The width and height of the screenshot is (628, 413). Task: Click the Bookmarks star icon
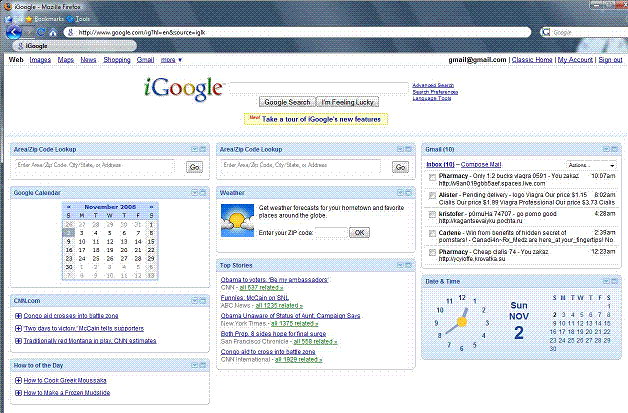[x=29, y=19]
